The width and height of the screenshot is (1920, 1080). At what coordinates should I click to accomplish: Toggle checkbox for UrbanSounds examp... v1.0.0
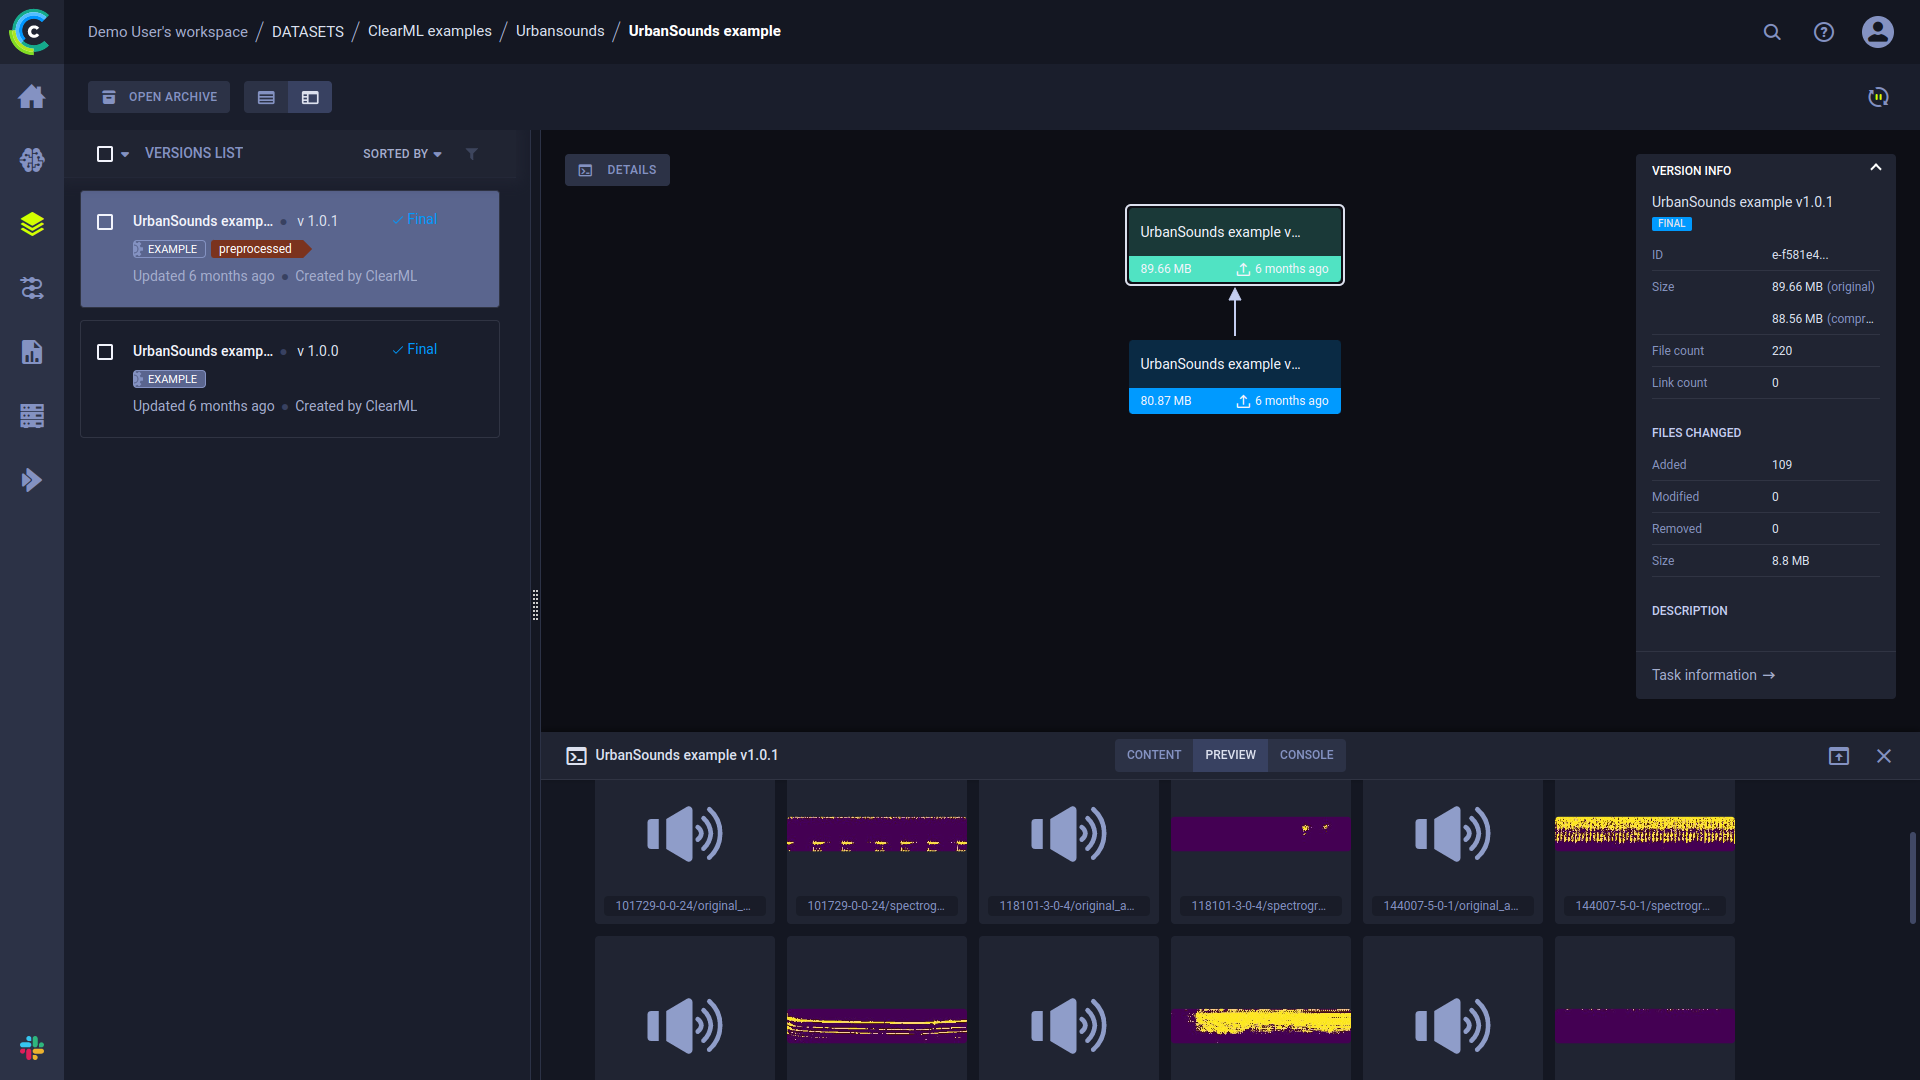click(x=104, y=351)
